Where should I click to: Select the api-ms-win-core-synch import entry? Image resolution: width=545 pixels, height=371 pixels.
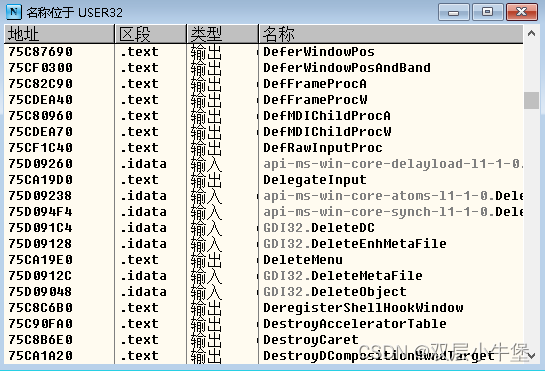tap(393, 212)
